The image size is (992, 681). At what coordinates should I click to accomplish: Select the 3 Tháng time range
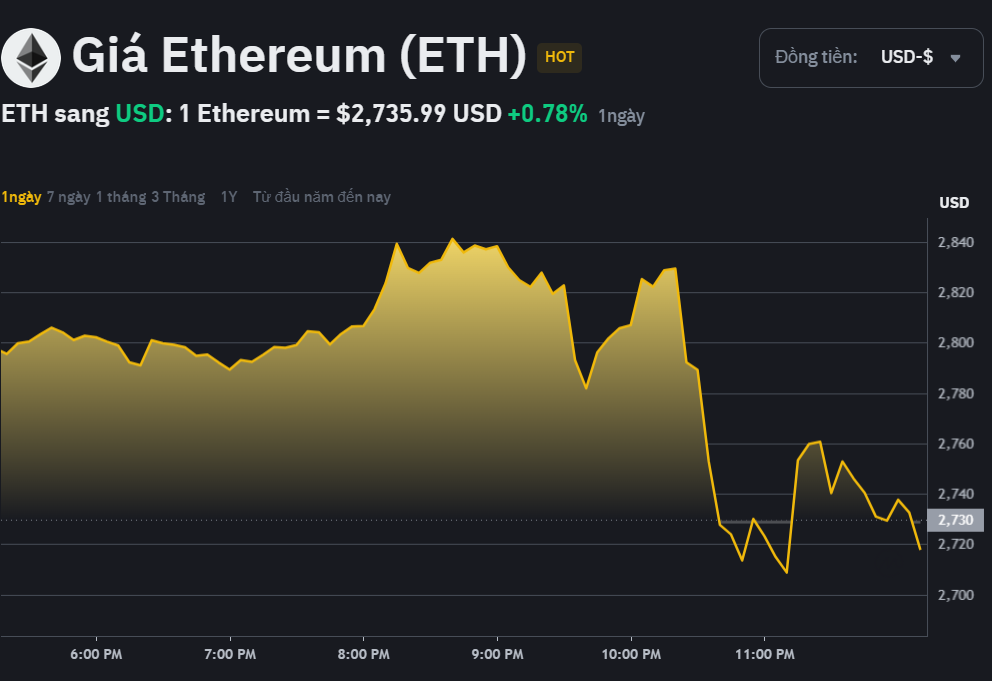(x=179, y=197)
